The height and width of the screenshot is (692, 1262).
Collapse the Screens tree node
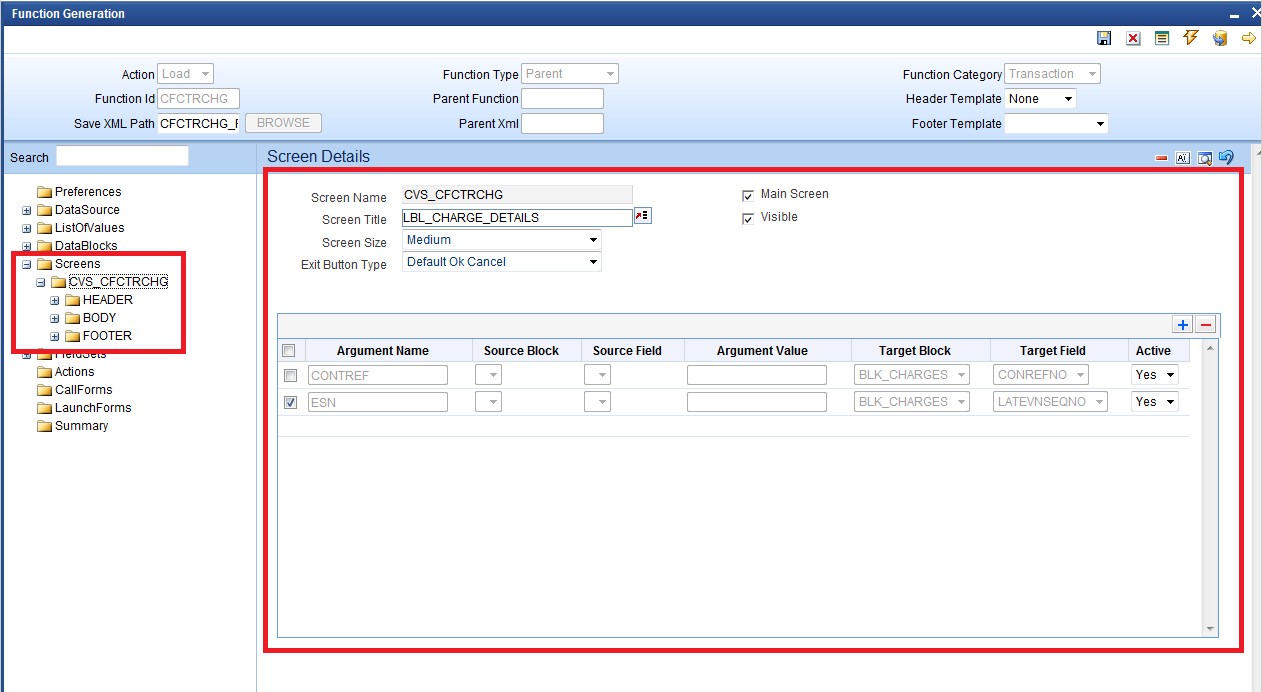coord(27,264)
